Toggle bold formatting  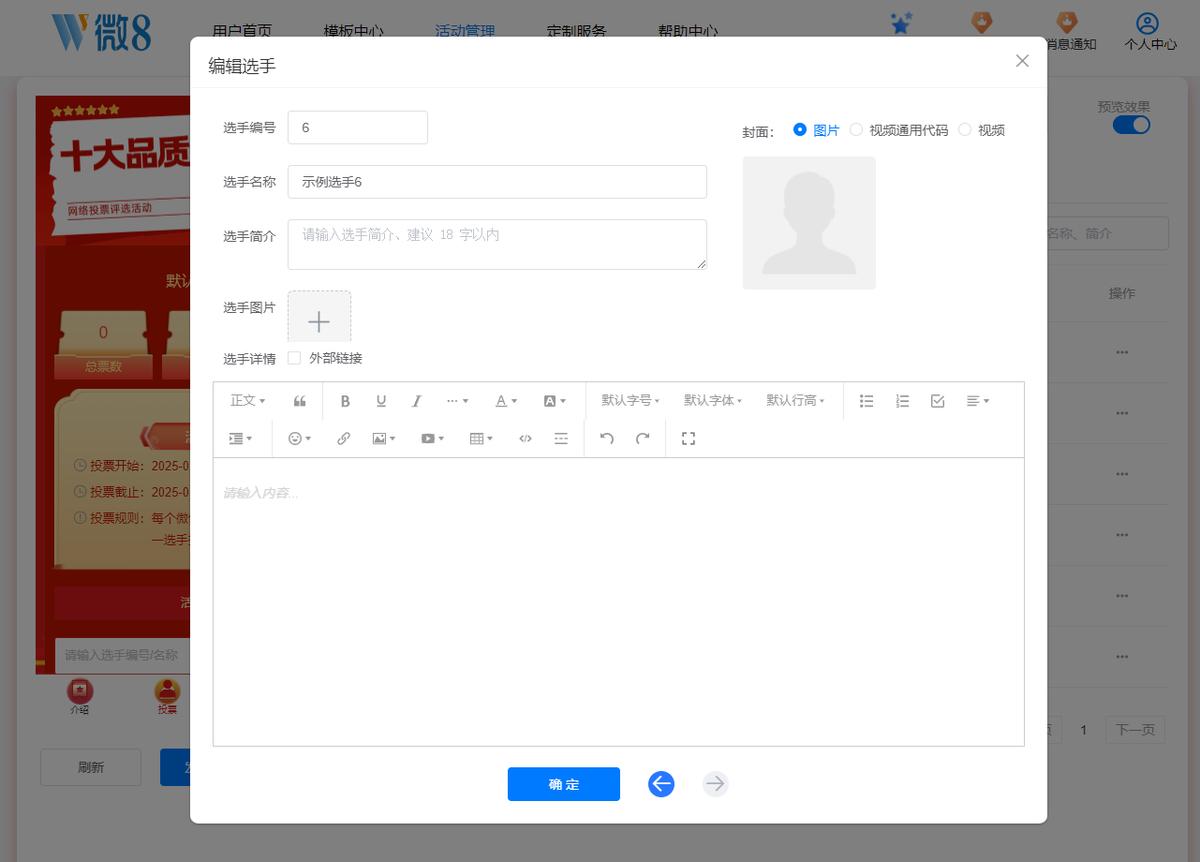(x=345, y=401)
